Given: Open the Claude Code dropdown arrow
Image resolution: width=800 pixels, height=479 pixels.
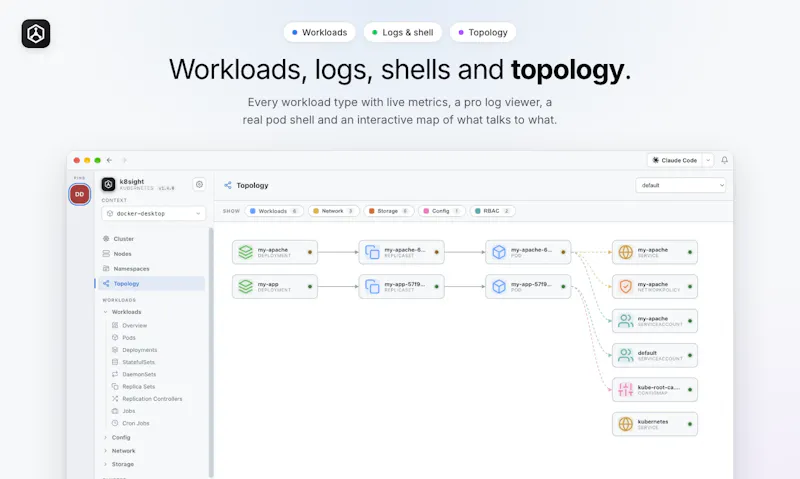Looking at the screenshot, I should pos(708,160).
